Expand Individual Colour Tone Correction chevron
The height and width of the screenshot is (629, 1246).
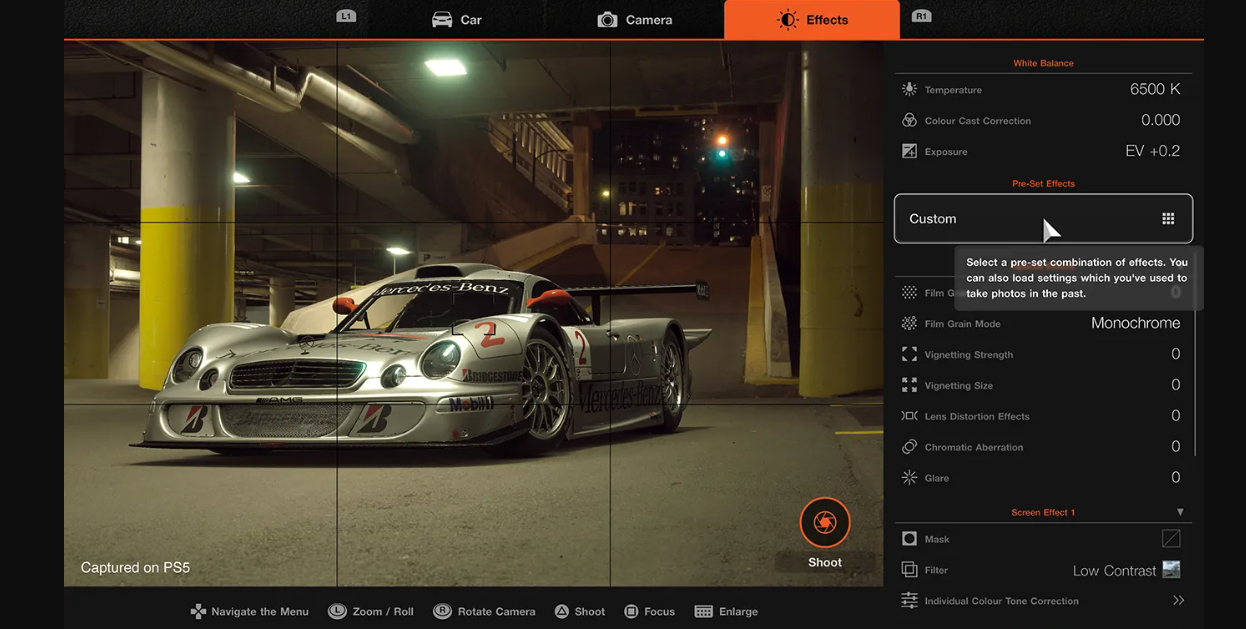click(x=1178, y=601)
